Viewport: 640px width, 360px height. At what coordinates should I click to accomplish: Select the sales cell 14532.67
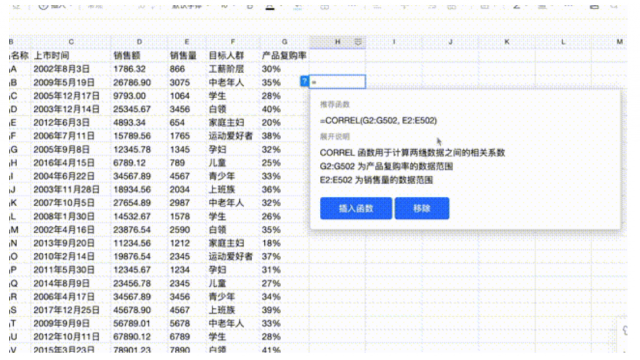[x=139, y=216]
